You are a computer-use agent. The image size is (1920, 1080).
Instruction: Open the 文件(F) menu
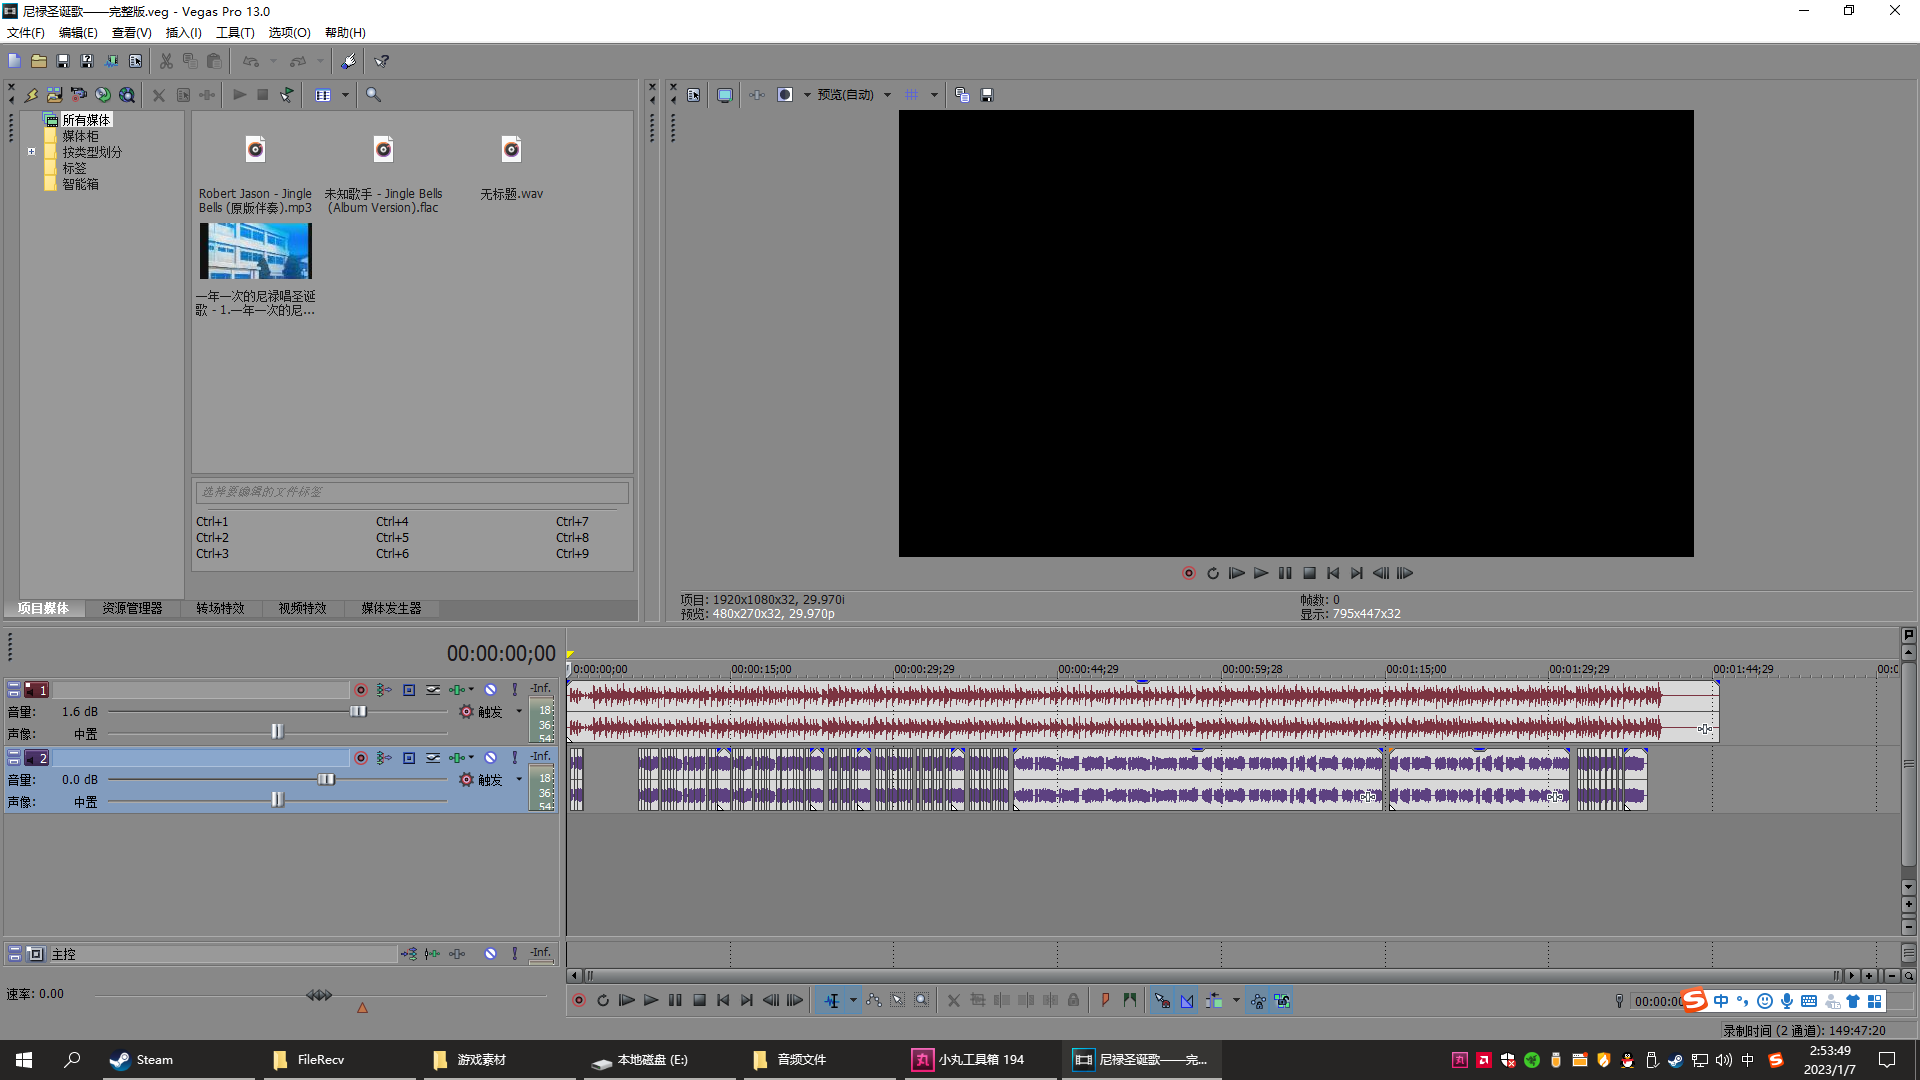pyautogui.click(x=26, y=33)
